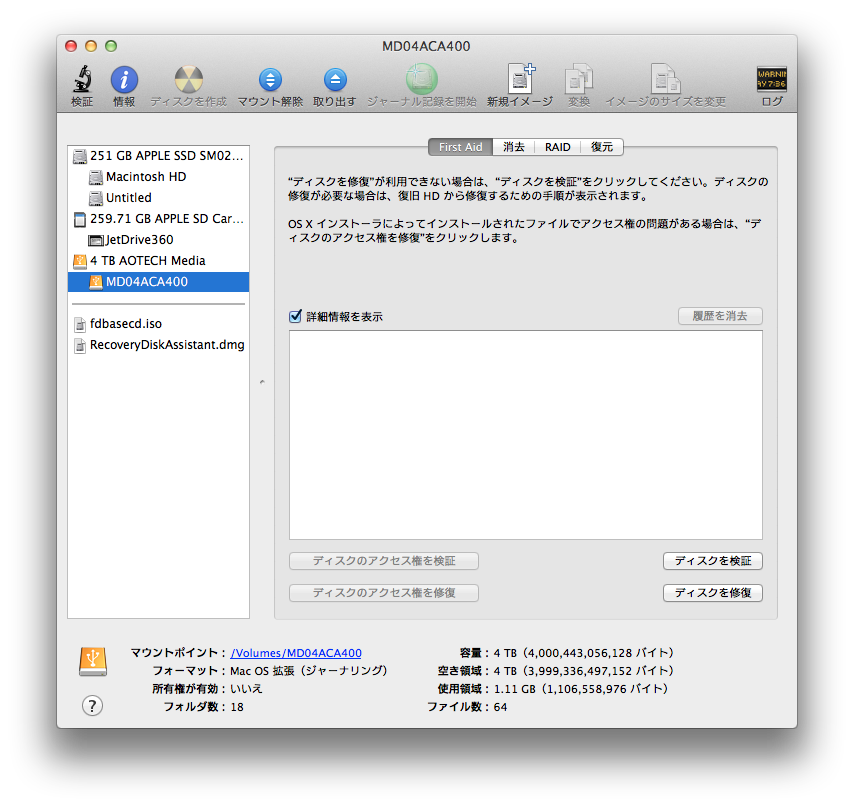
Task: Click the help question mark button
Action: click(x=93, y=706)
